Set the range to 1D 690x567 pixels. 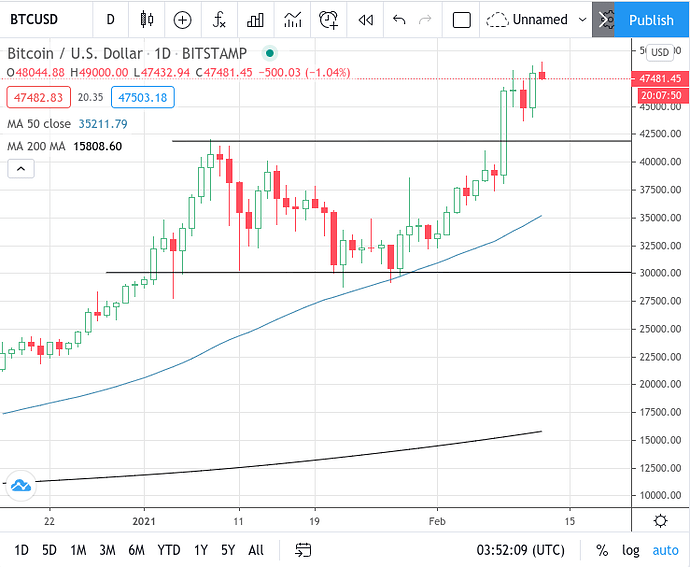(21, 550)
